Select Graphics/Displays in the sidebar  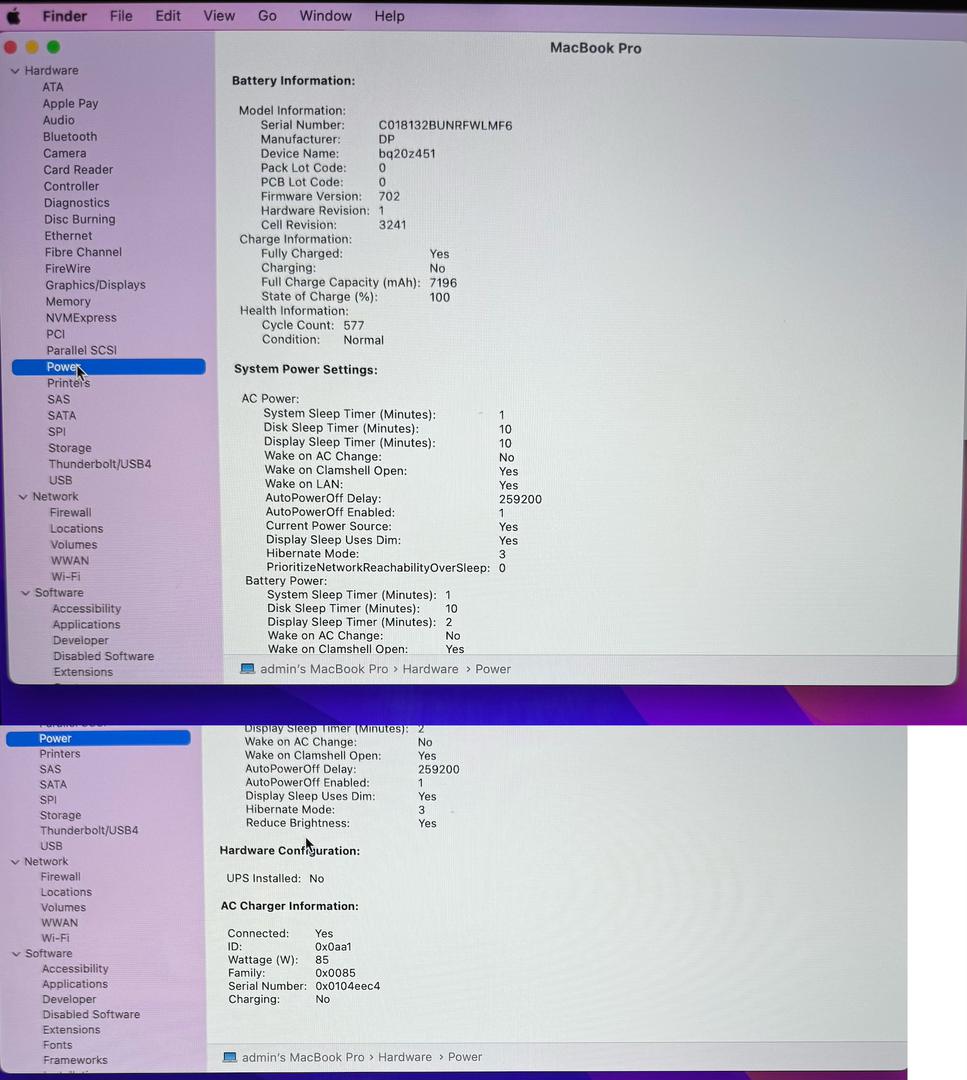coord(96,285)
